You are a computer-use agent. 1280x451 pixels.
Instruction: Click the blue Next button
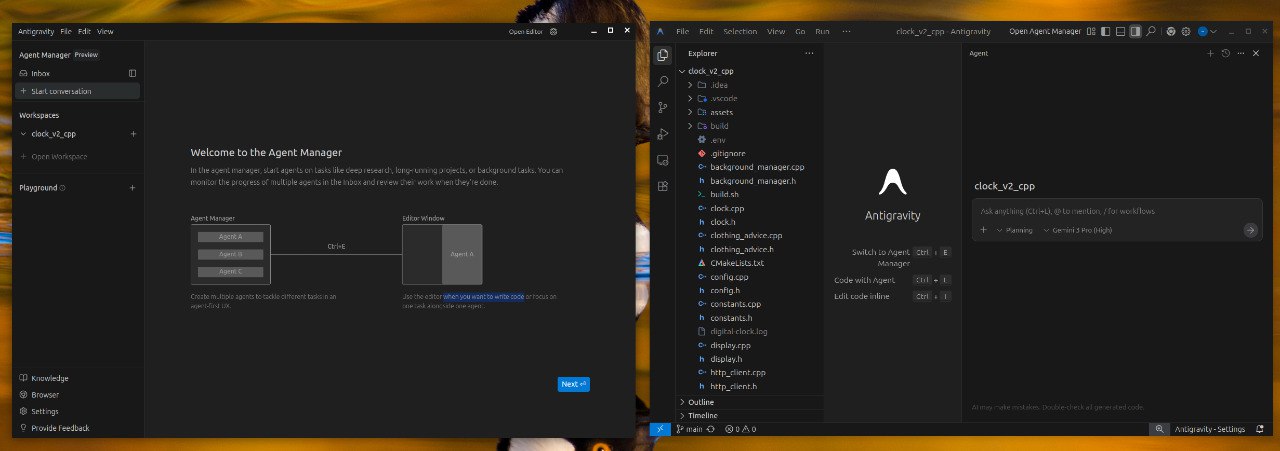[x=573, y=384]
